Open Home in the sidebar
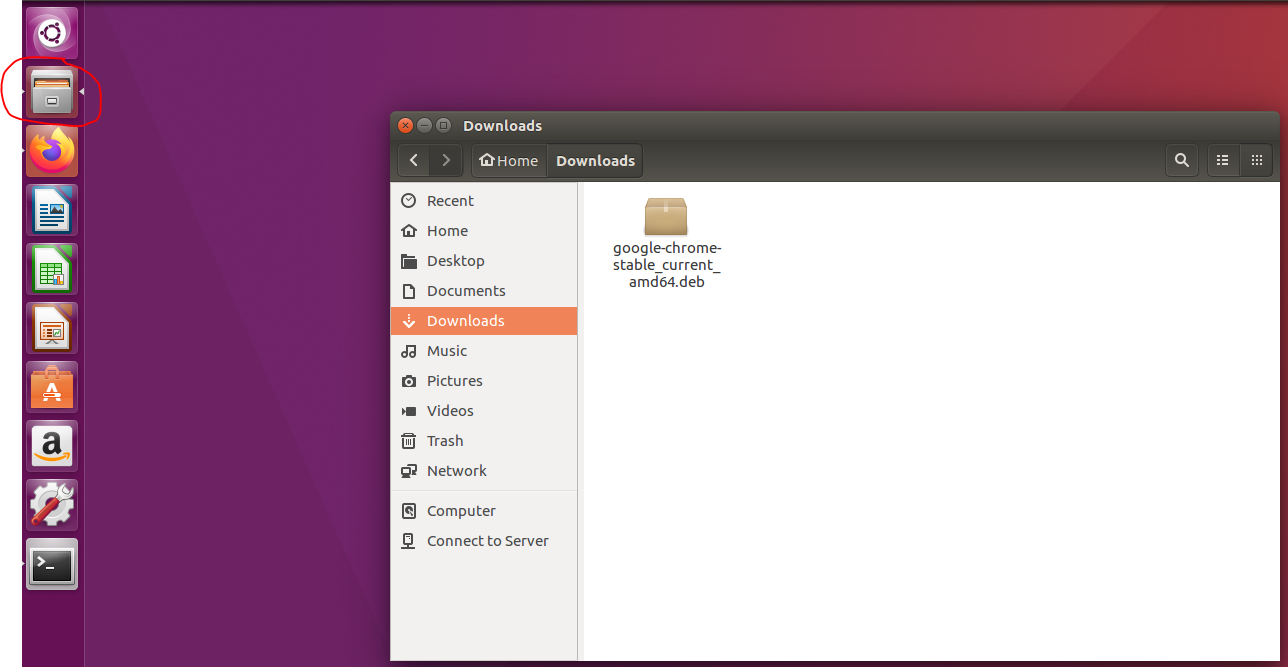Image resolution: width=1288 pixels, height=667 pixels. [484, 231]
